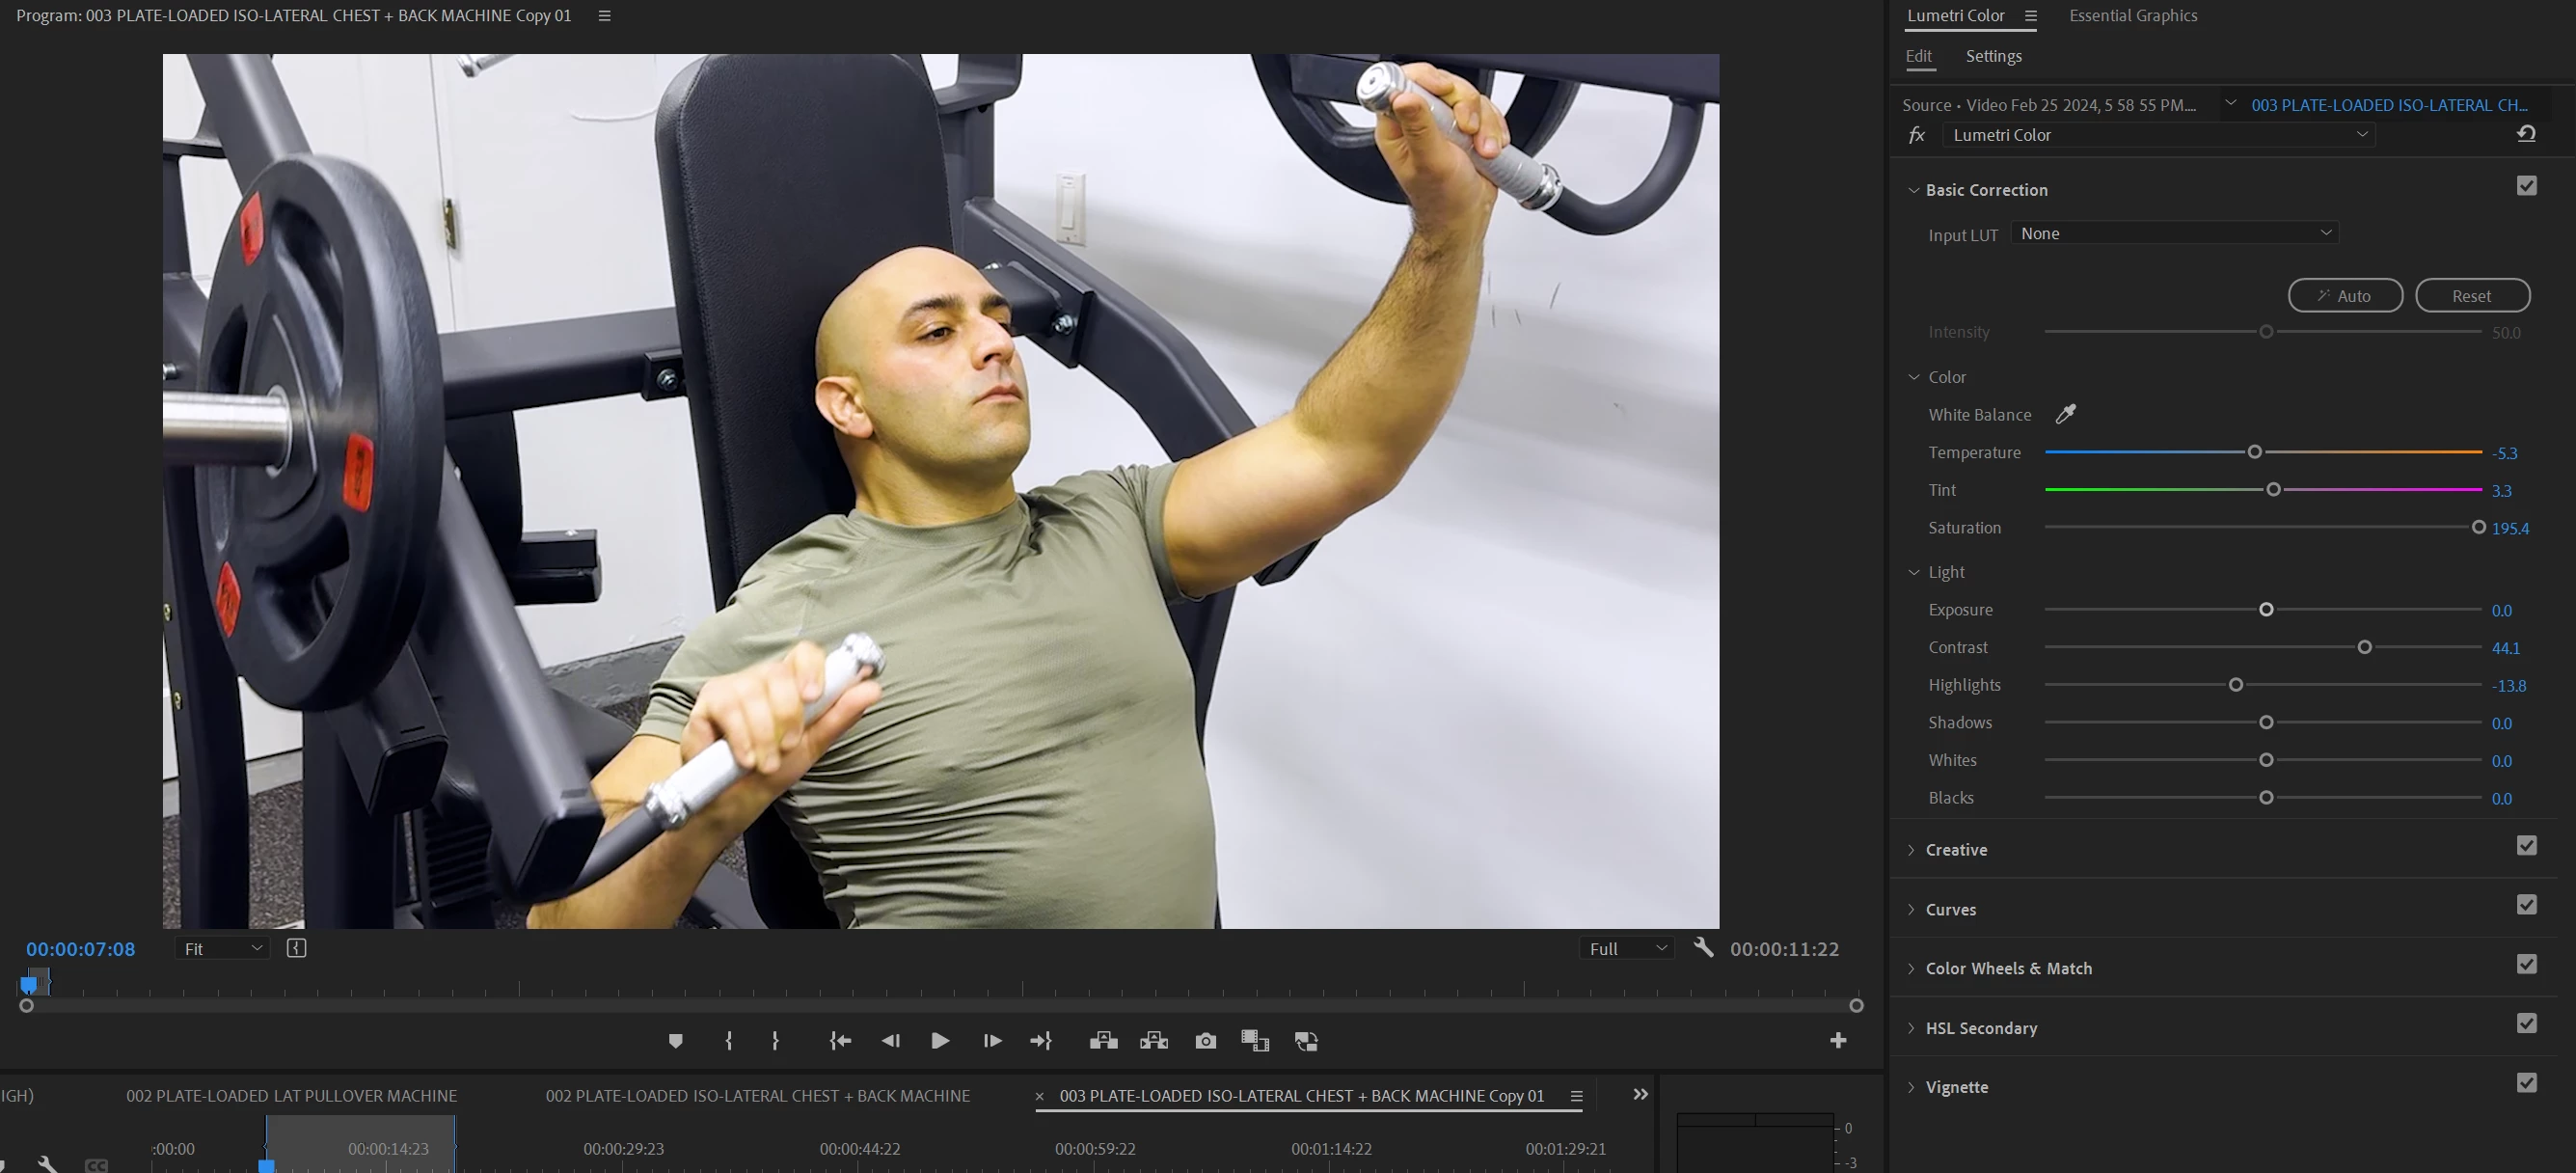This screenshot has width=2576, height=1173.
Task: Click the Reset button in Basic Correction
Action: tap(2471, 296)
